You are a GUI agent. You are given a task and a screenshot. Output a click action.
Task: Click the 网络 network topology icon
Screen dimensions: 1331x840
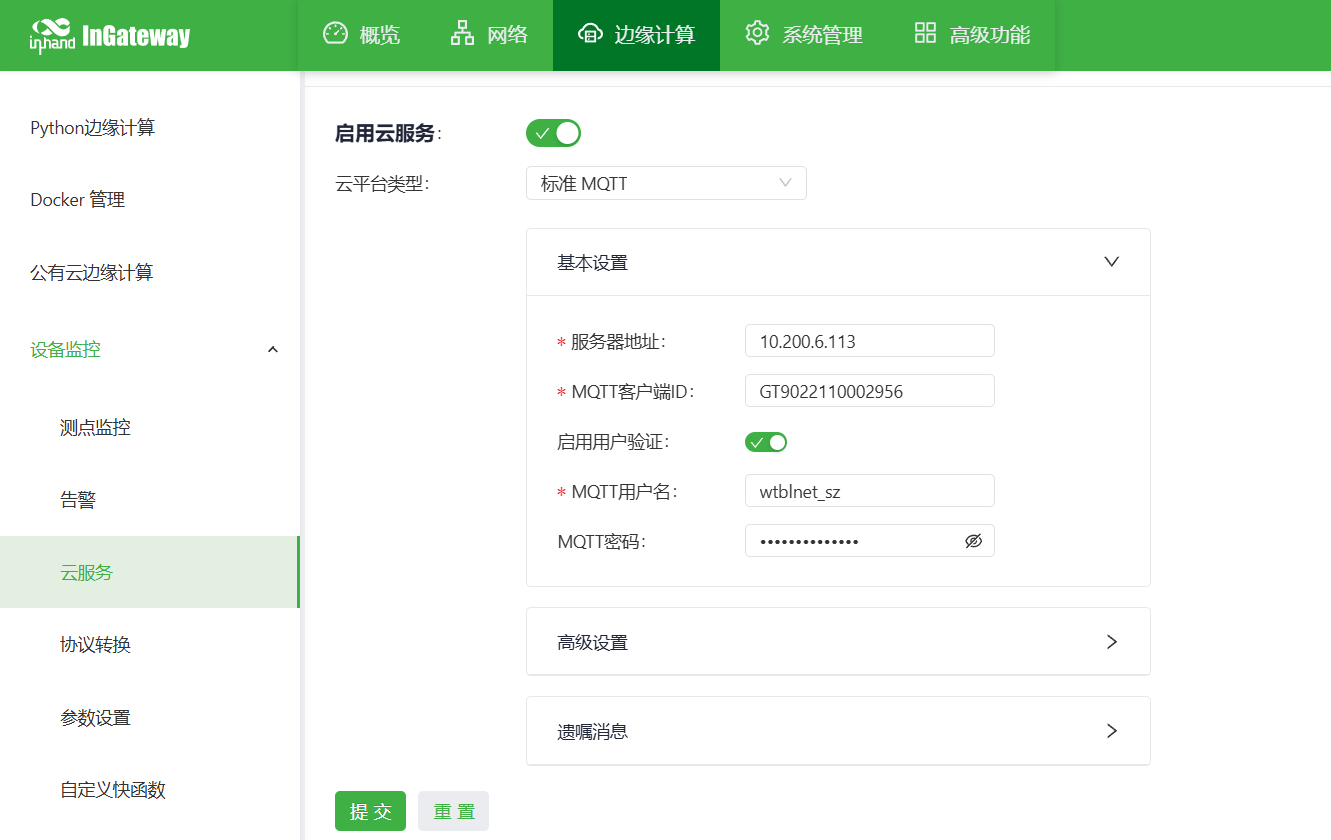(x=463, y=34)
